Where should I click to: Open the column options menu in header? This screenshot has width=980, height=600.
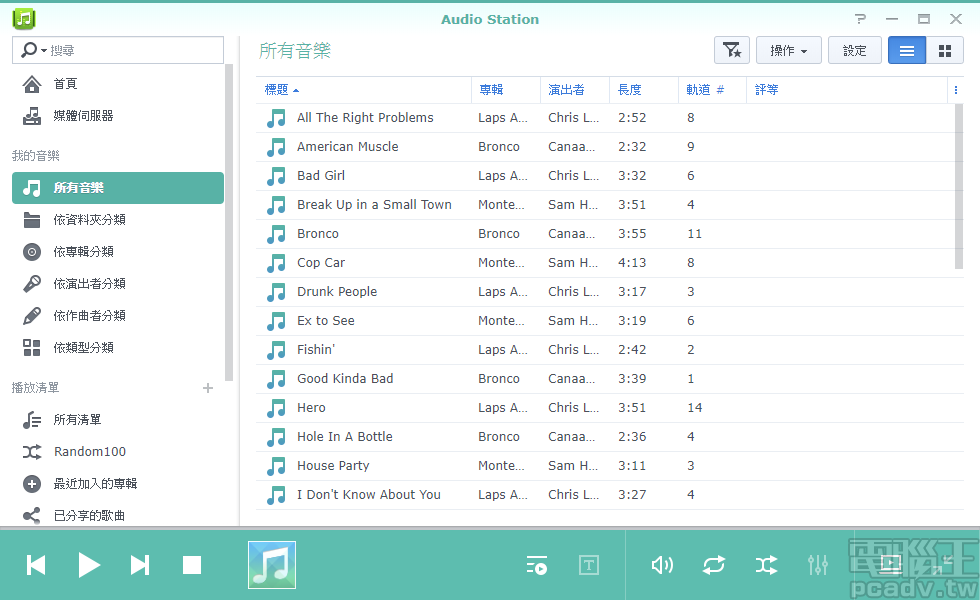pos(955,90)
